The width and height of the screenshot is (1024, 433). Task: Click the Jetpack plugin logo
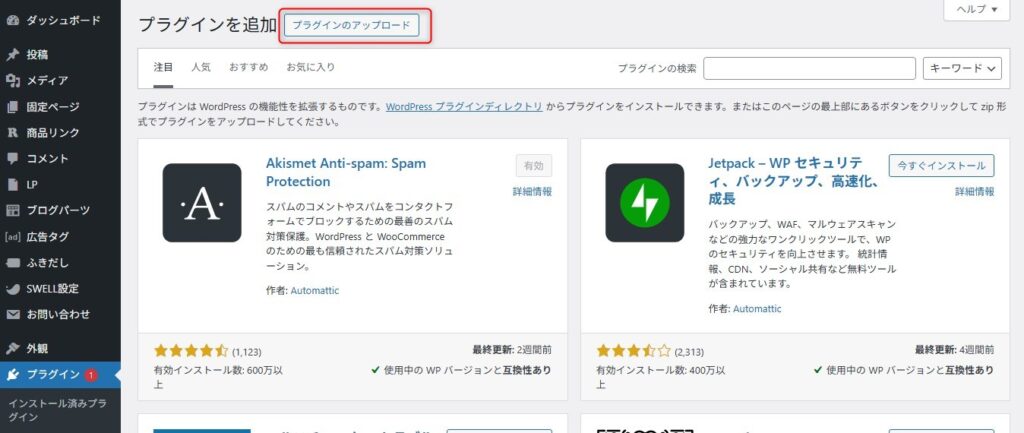[645, 202]
